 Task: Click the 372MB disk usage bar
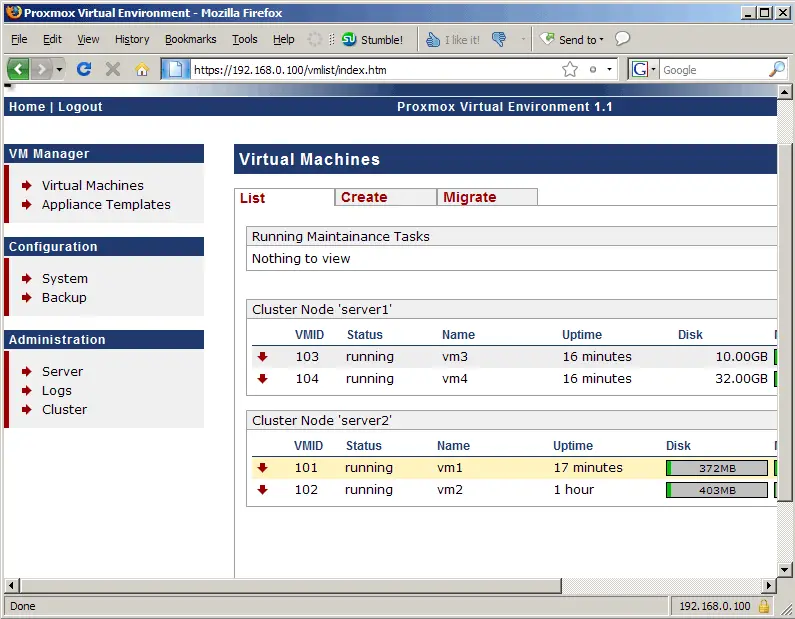point(717,468)
